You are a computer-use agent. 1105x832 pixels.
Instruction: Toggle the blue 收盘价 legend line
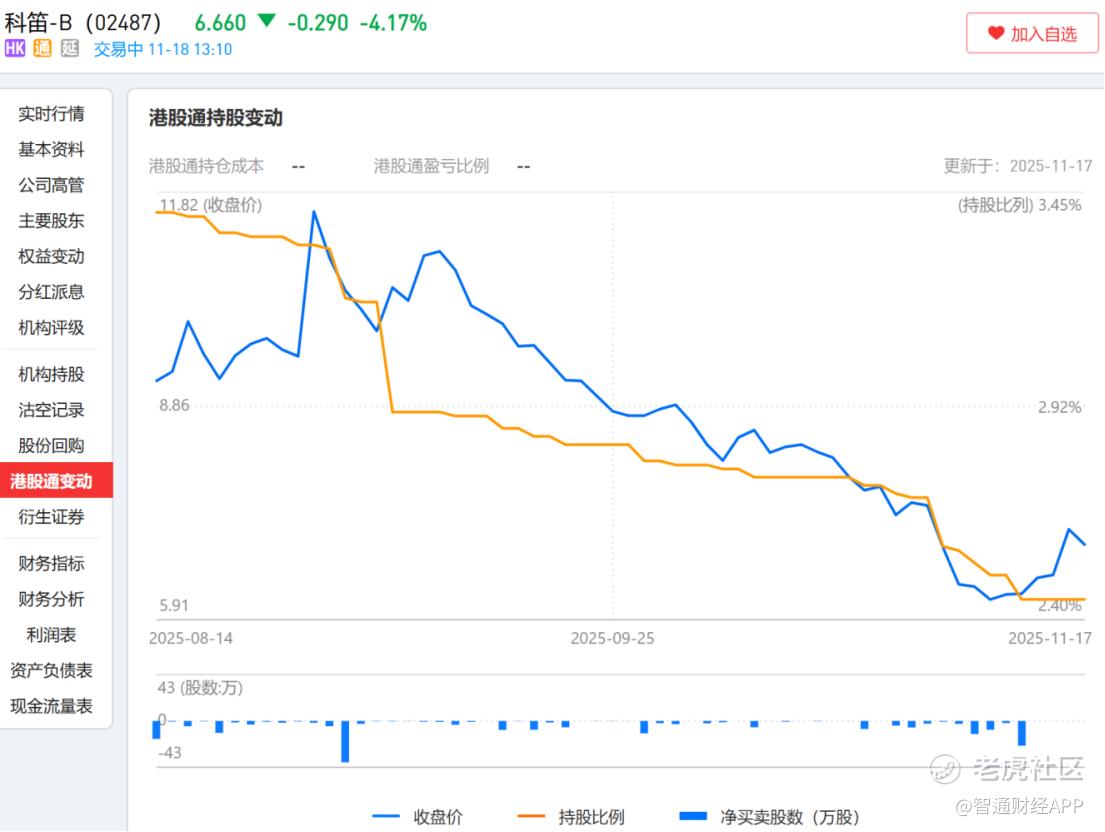(x=417, y=817)
